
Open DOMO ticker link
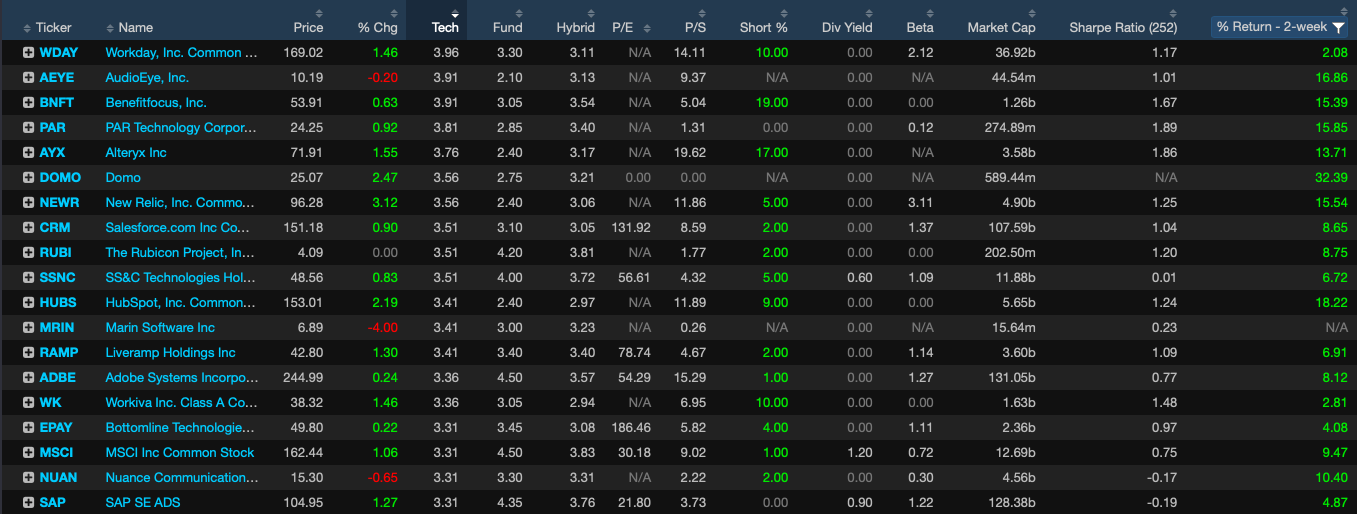pos(60,177)
